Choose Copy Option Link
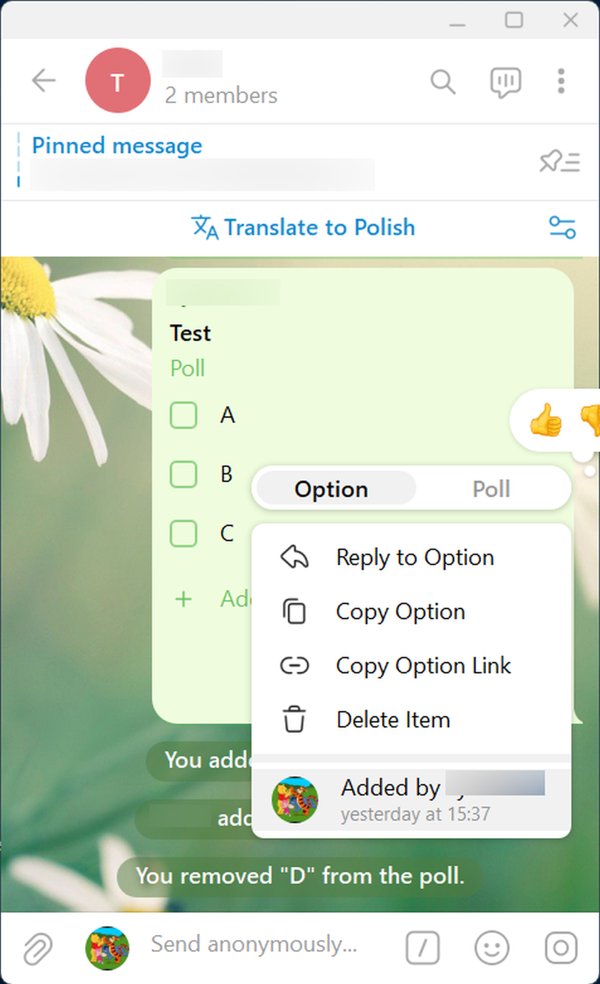This screenshot has height=984, width=600. tap(423, 666)
